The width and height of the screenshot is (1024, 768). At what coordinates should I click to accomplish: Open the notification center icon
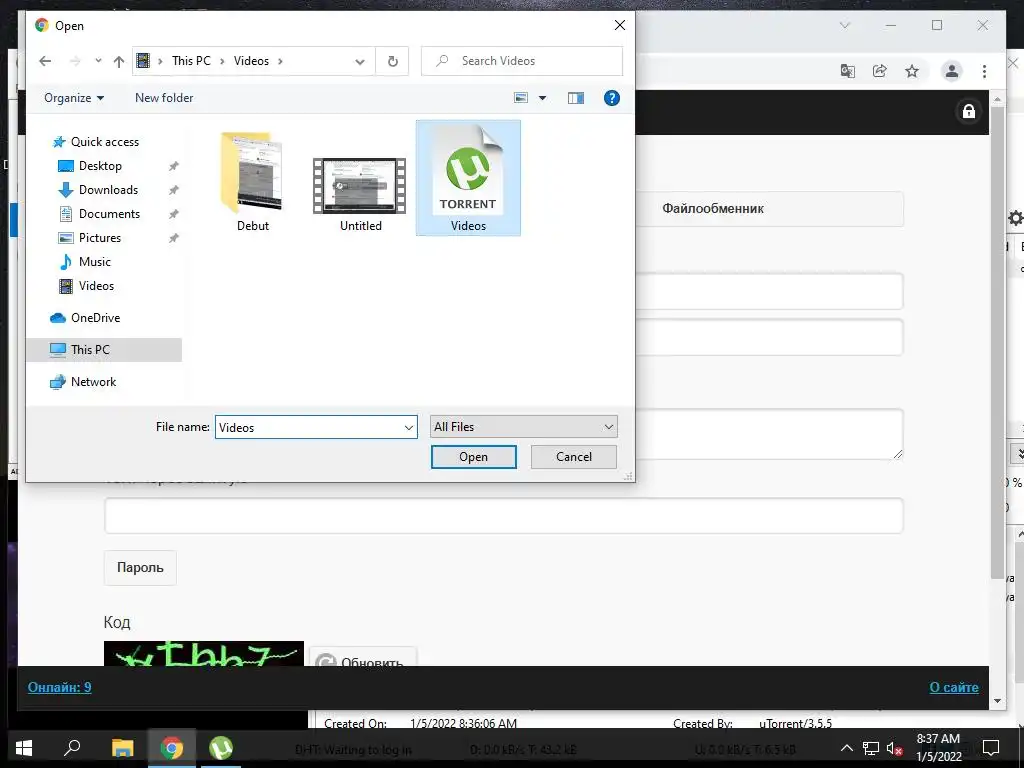click(991, 748)
